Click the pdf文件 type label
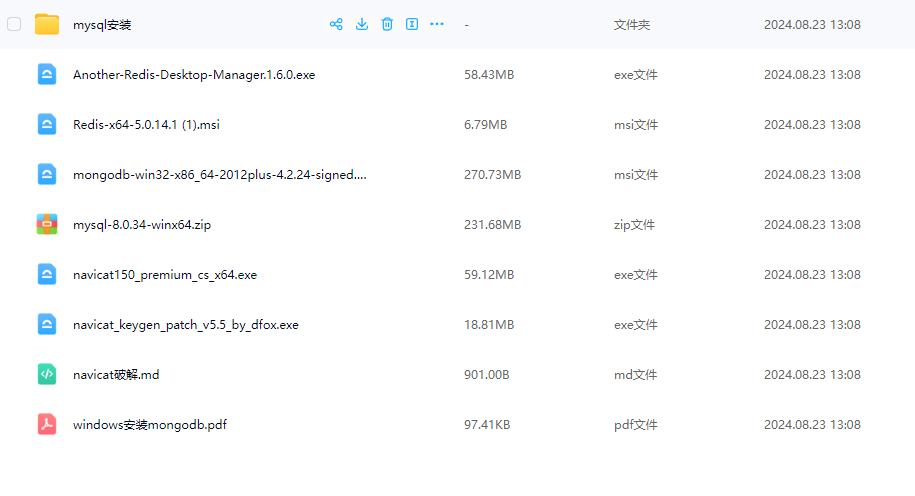Image resolution: width=915 pixels, height=496 pixels. coord(635,425)
